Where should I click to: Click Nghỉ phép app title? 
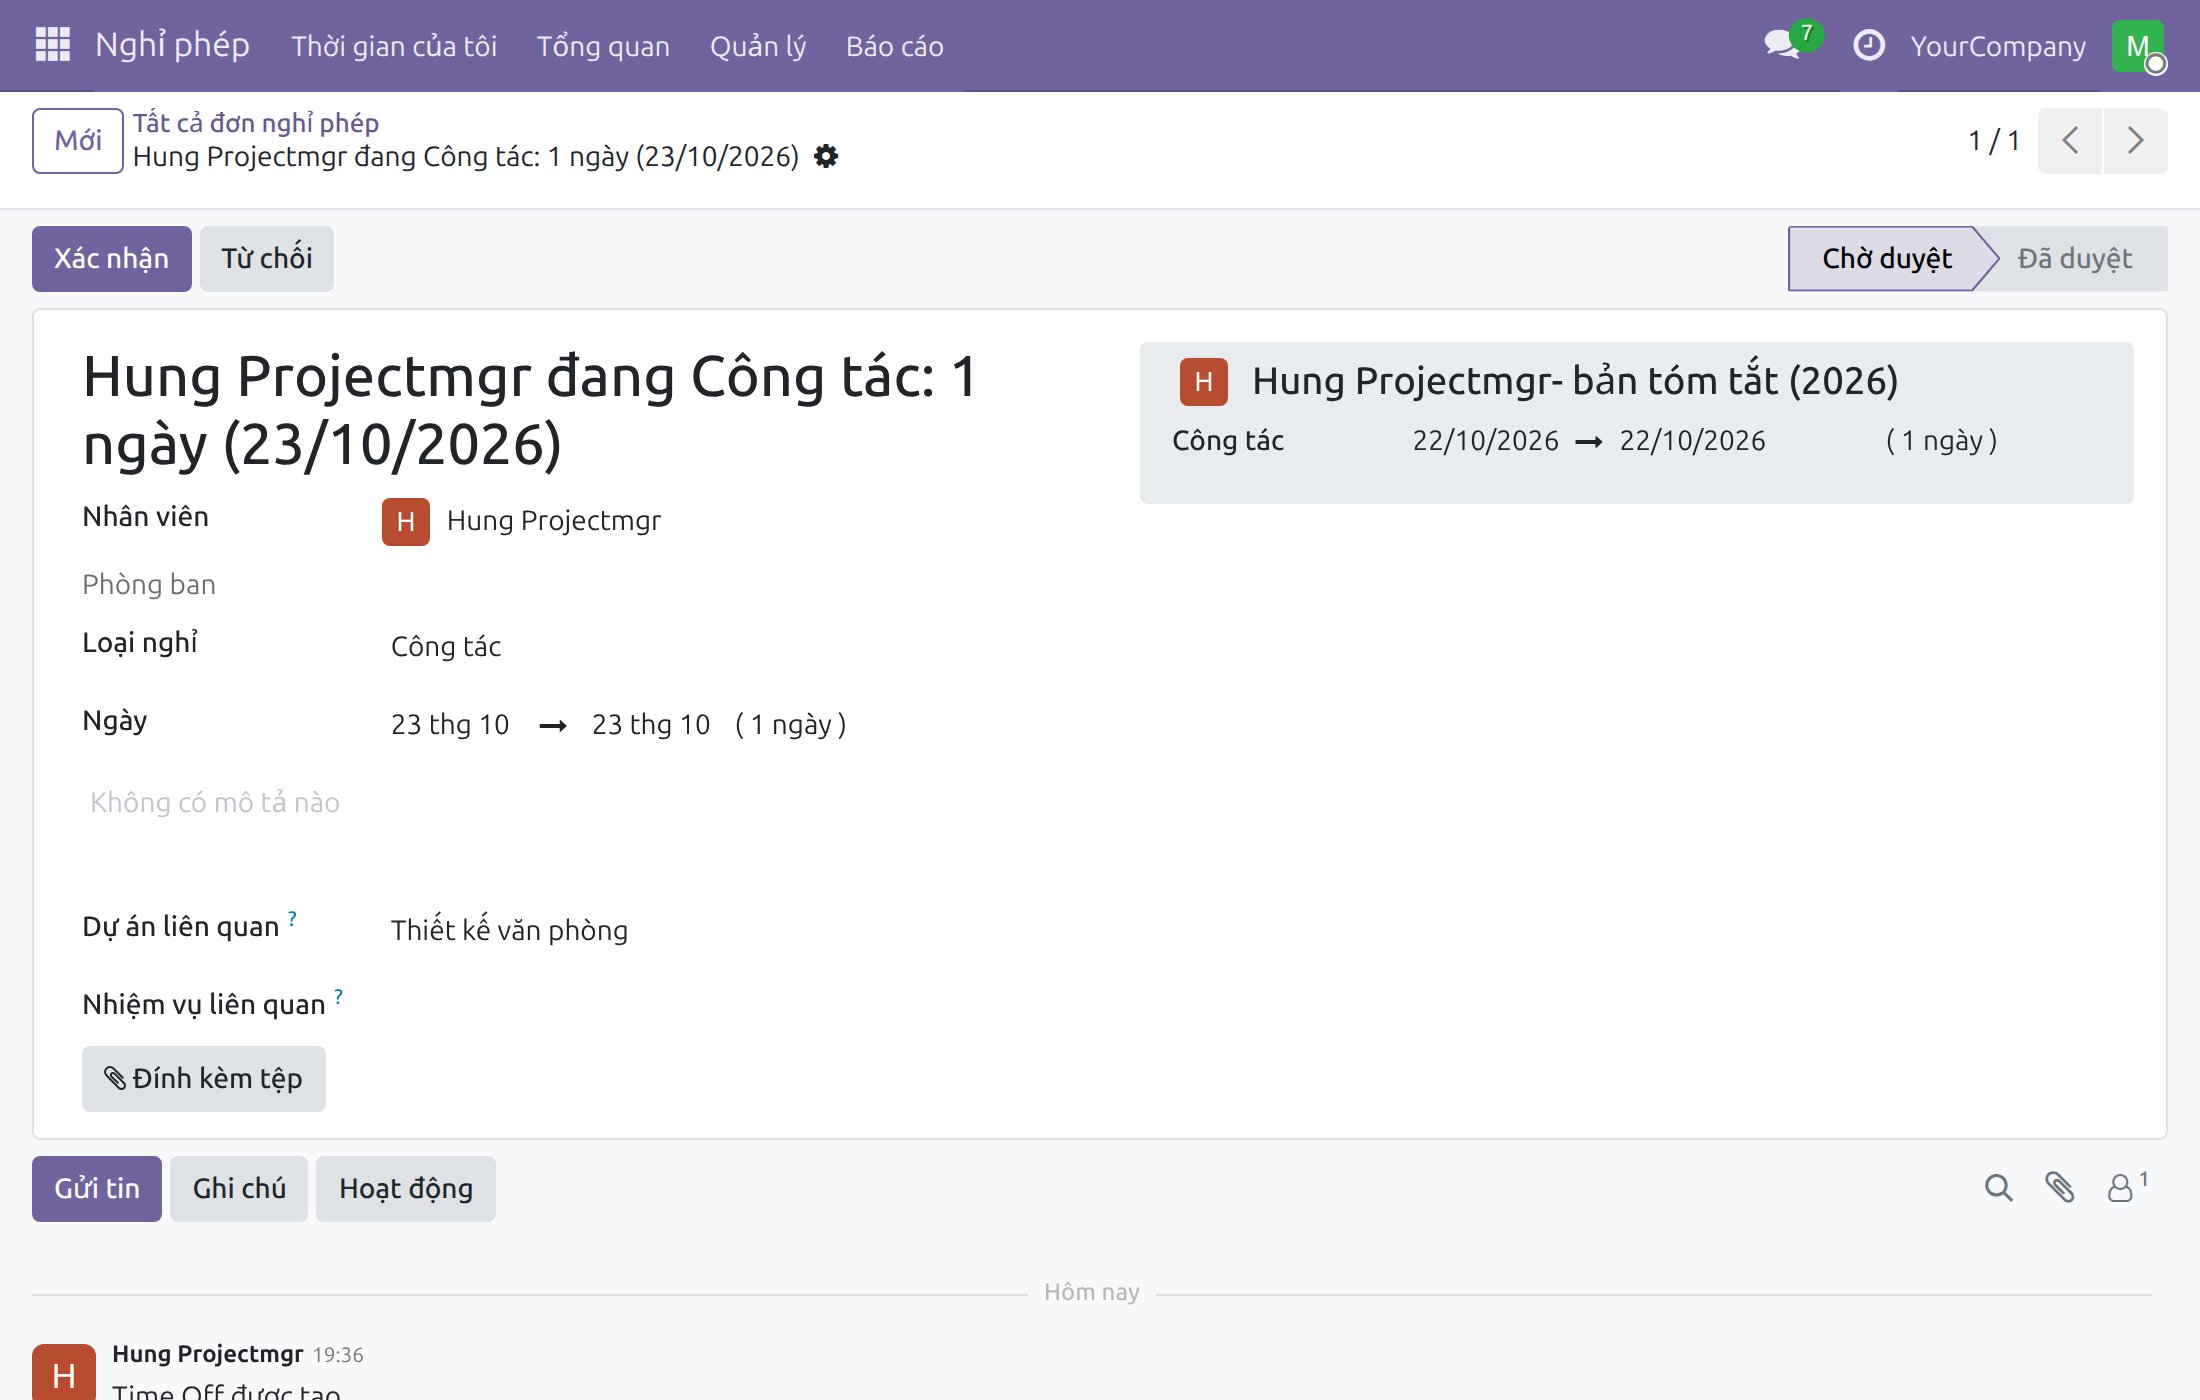tap(172, 45)
